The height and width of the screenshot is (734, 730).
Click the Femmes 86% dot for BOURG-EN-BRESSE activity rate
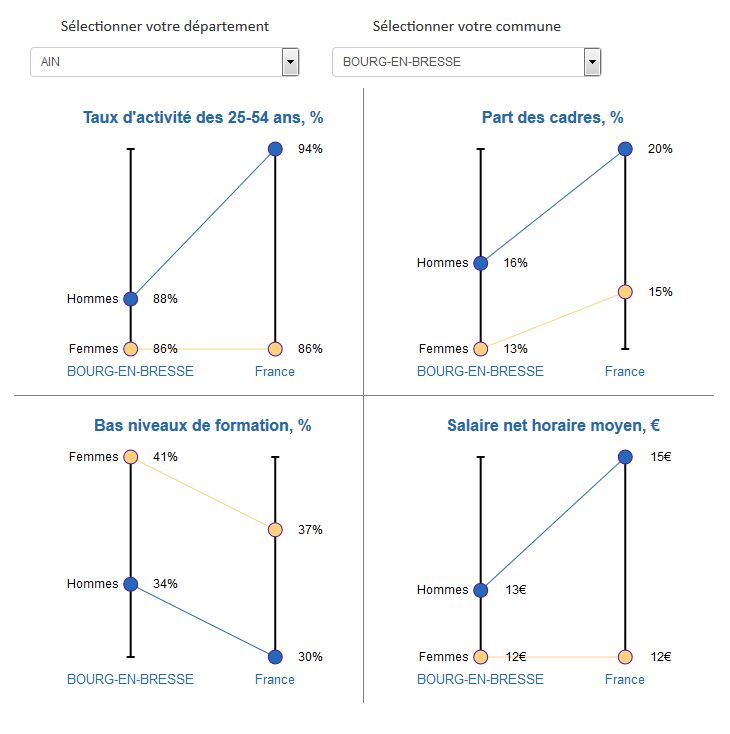tap(130, 349)
